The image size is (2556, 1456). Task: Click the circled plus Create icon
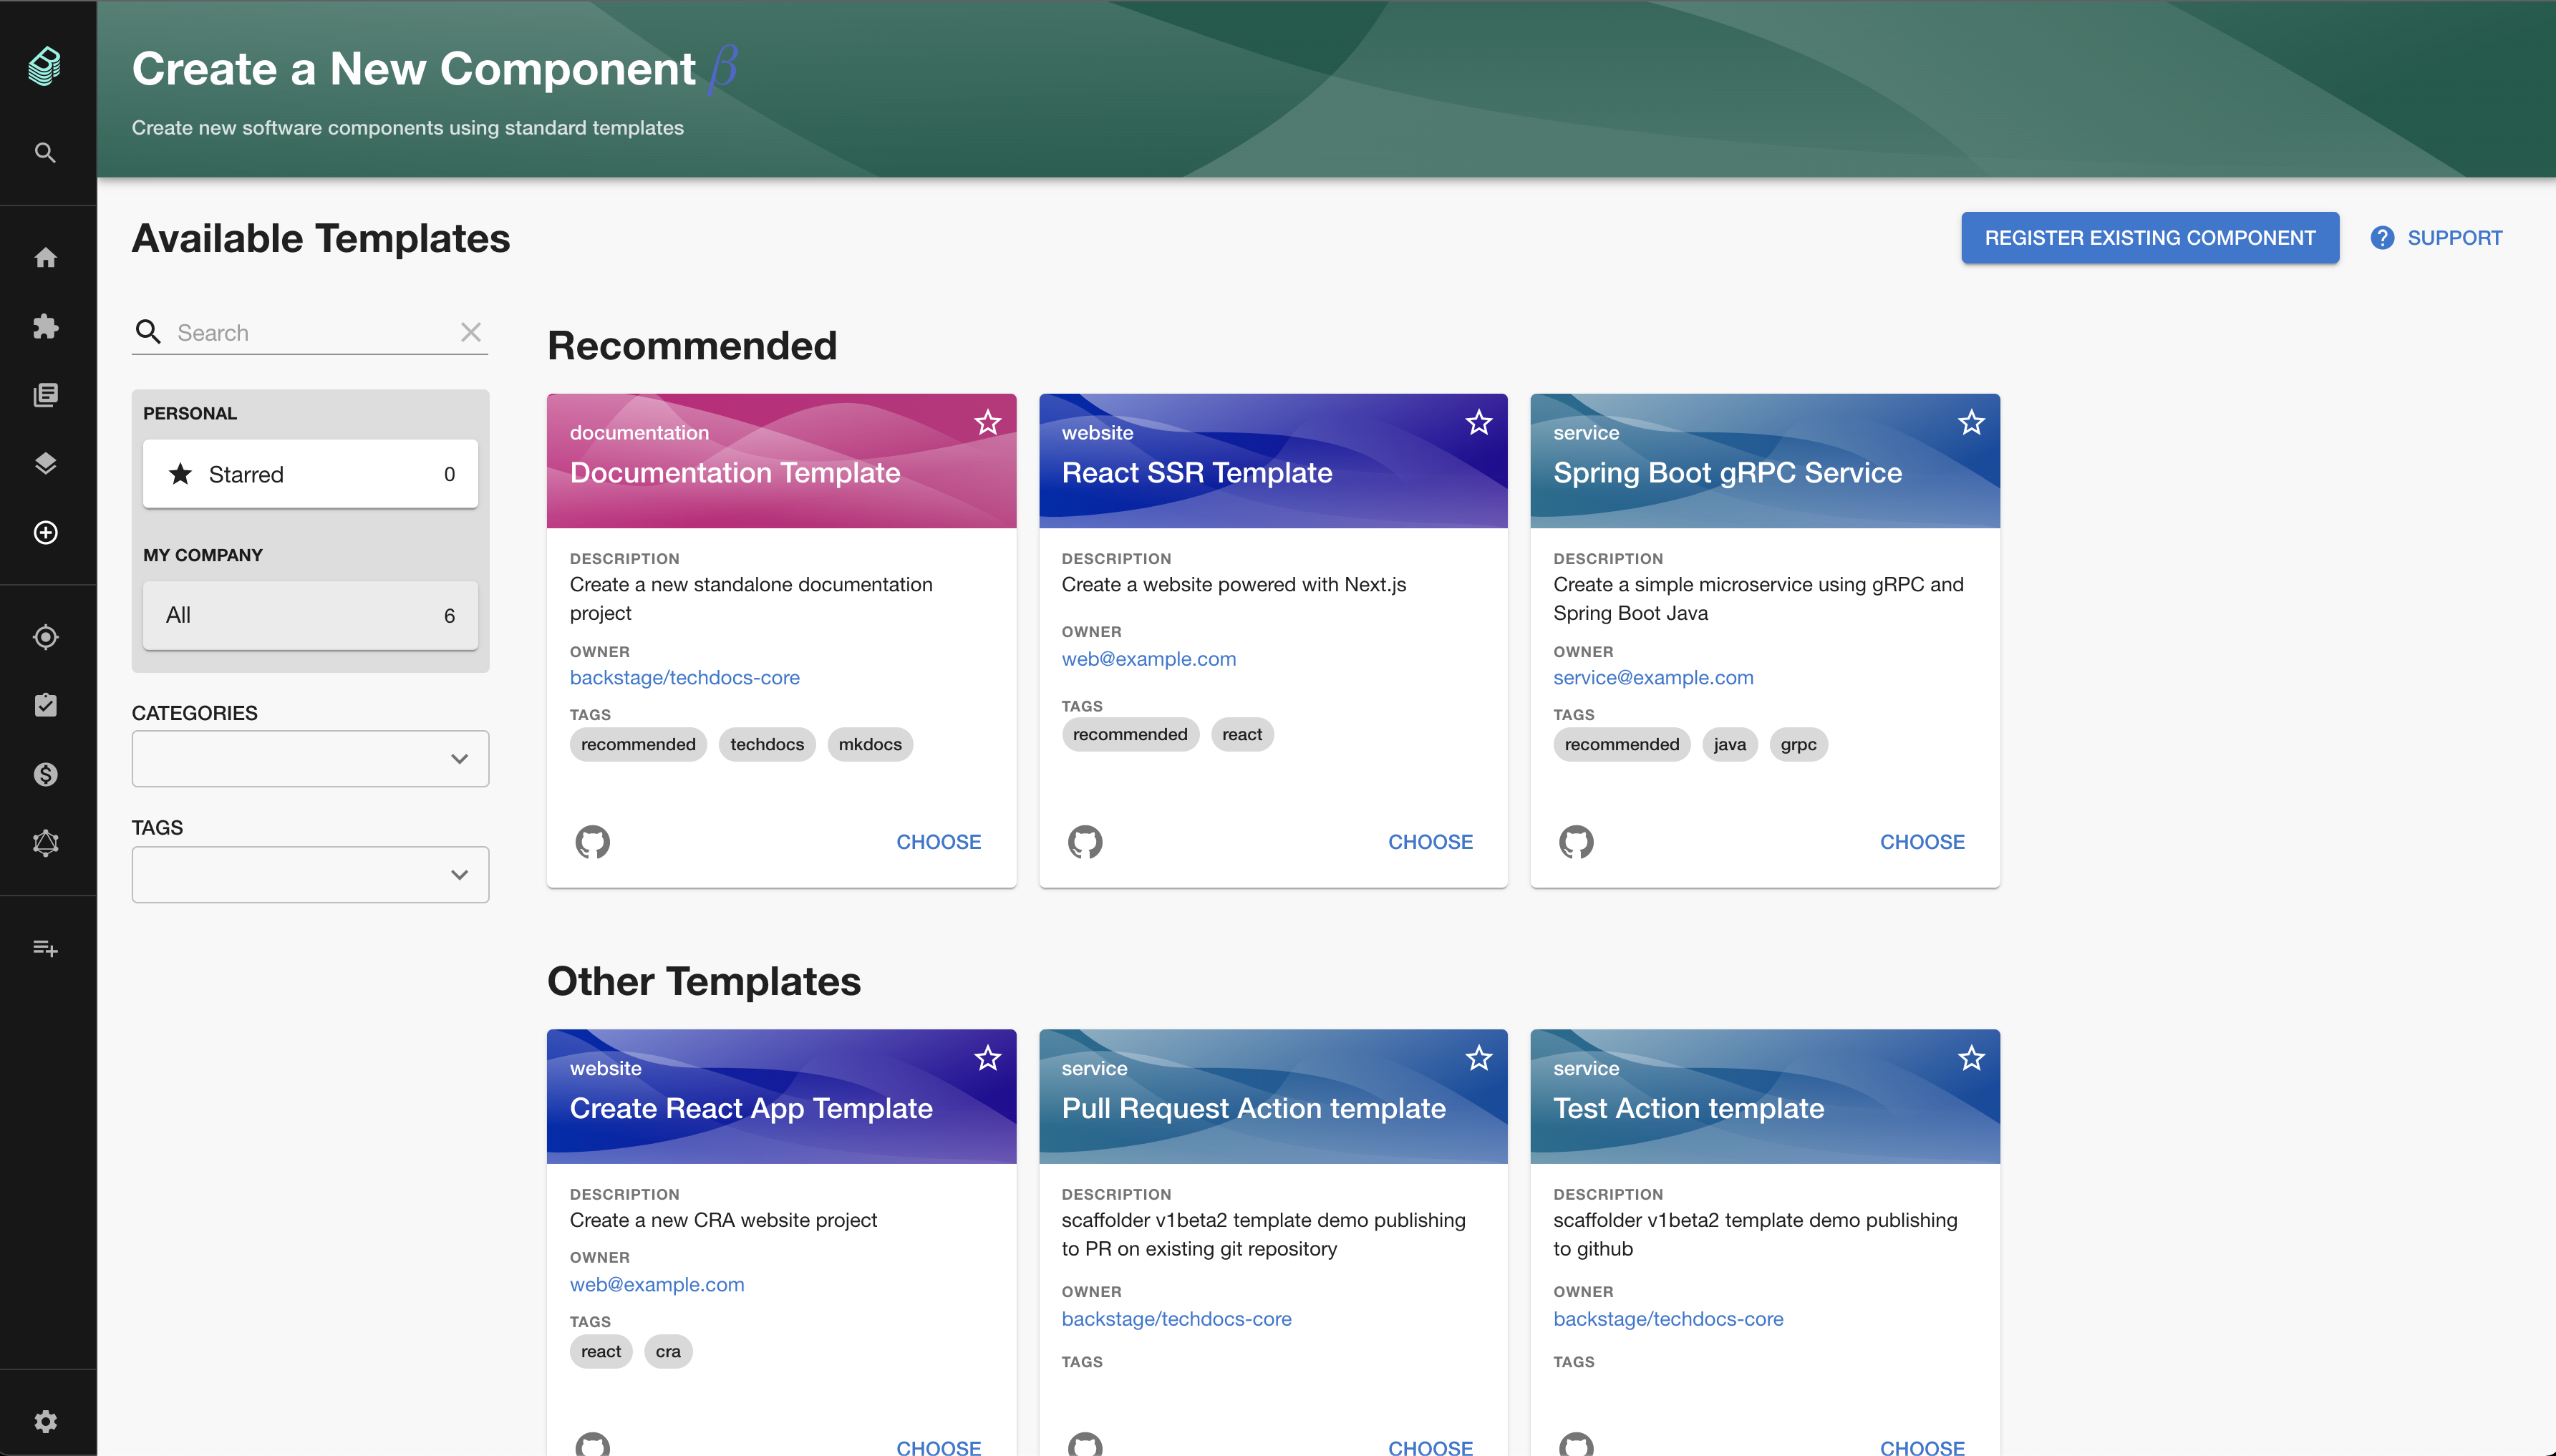tap(45, 532)
